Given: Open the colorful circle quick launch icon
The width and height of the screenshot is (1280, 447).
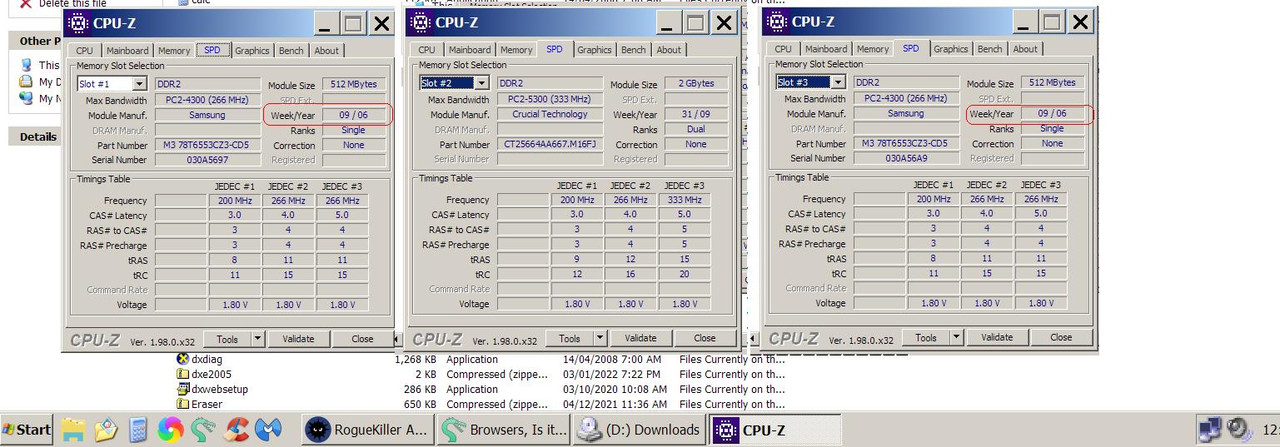Looking at the screenshot, I should click(171, 430).
